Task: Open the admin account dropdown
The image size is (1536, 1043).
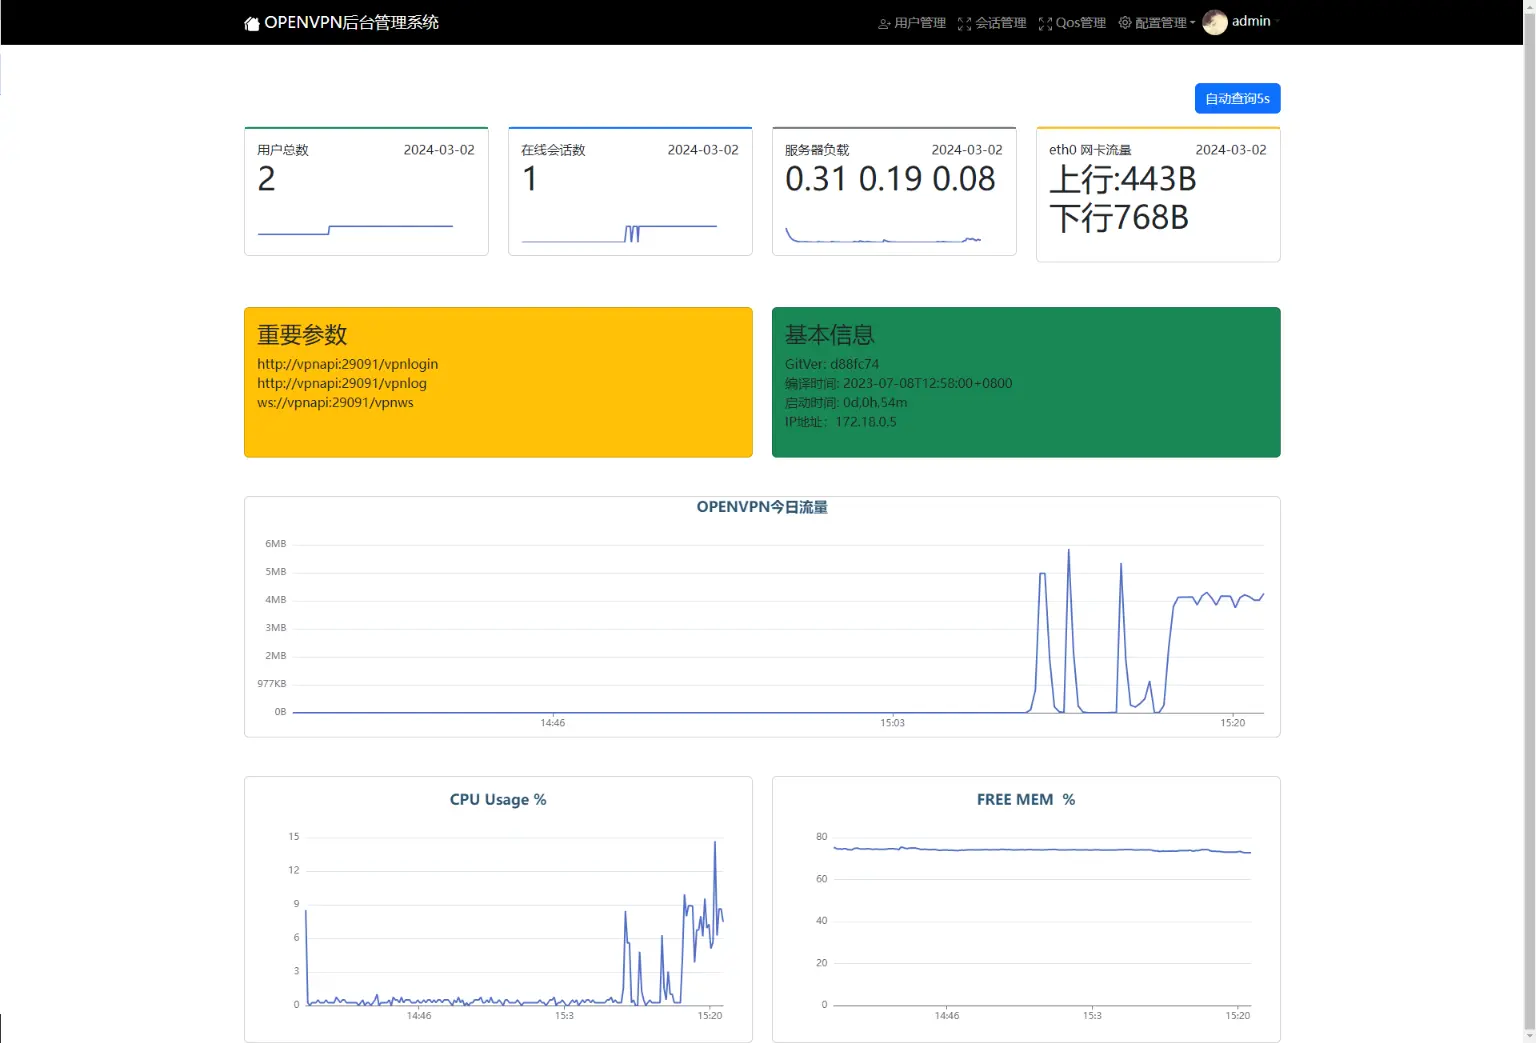Action: pos(1241,22)
